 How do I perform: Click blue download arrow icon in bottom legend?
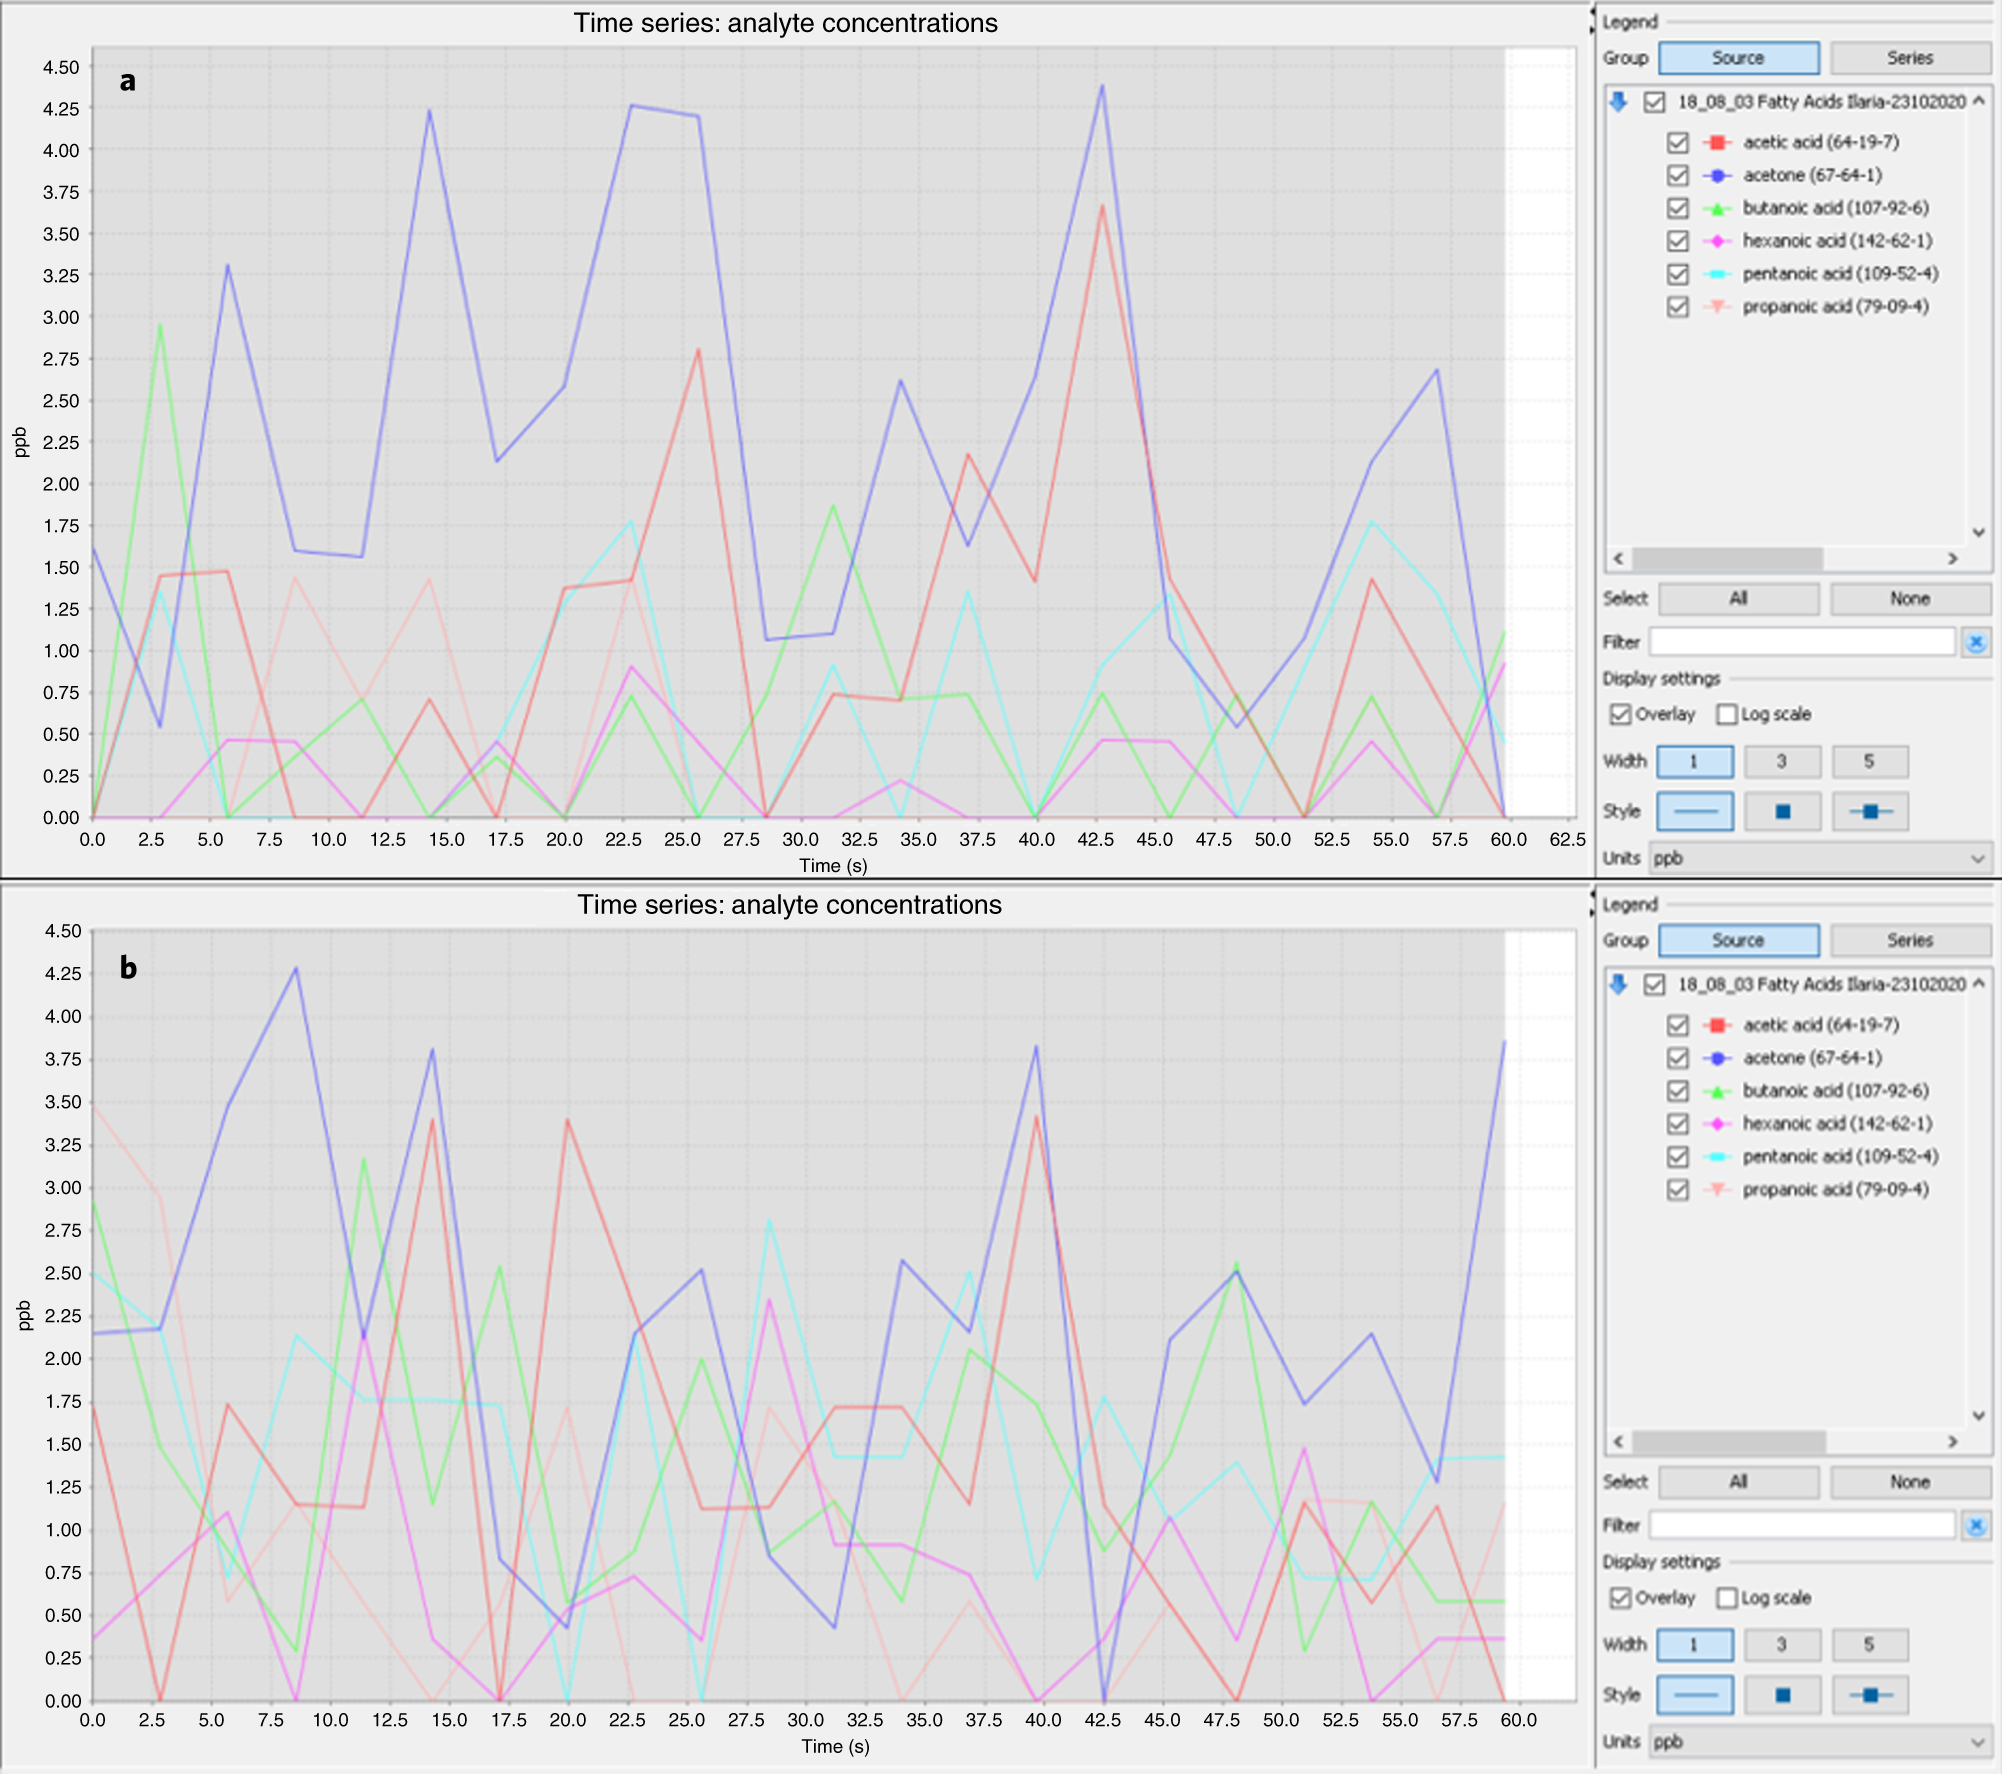pos(1618,984)
